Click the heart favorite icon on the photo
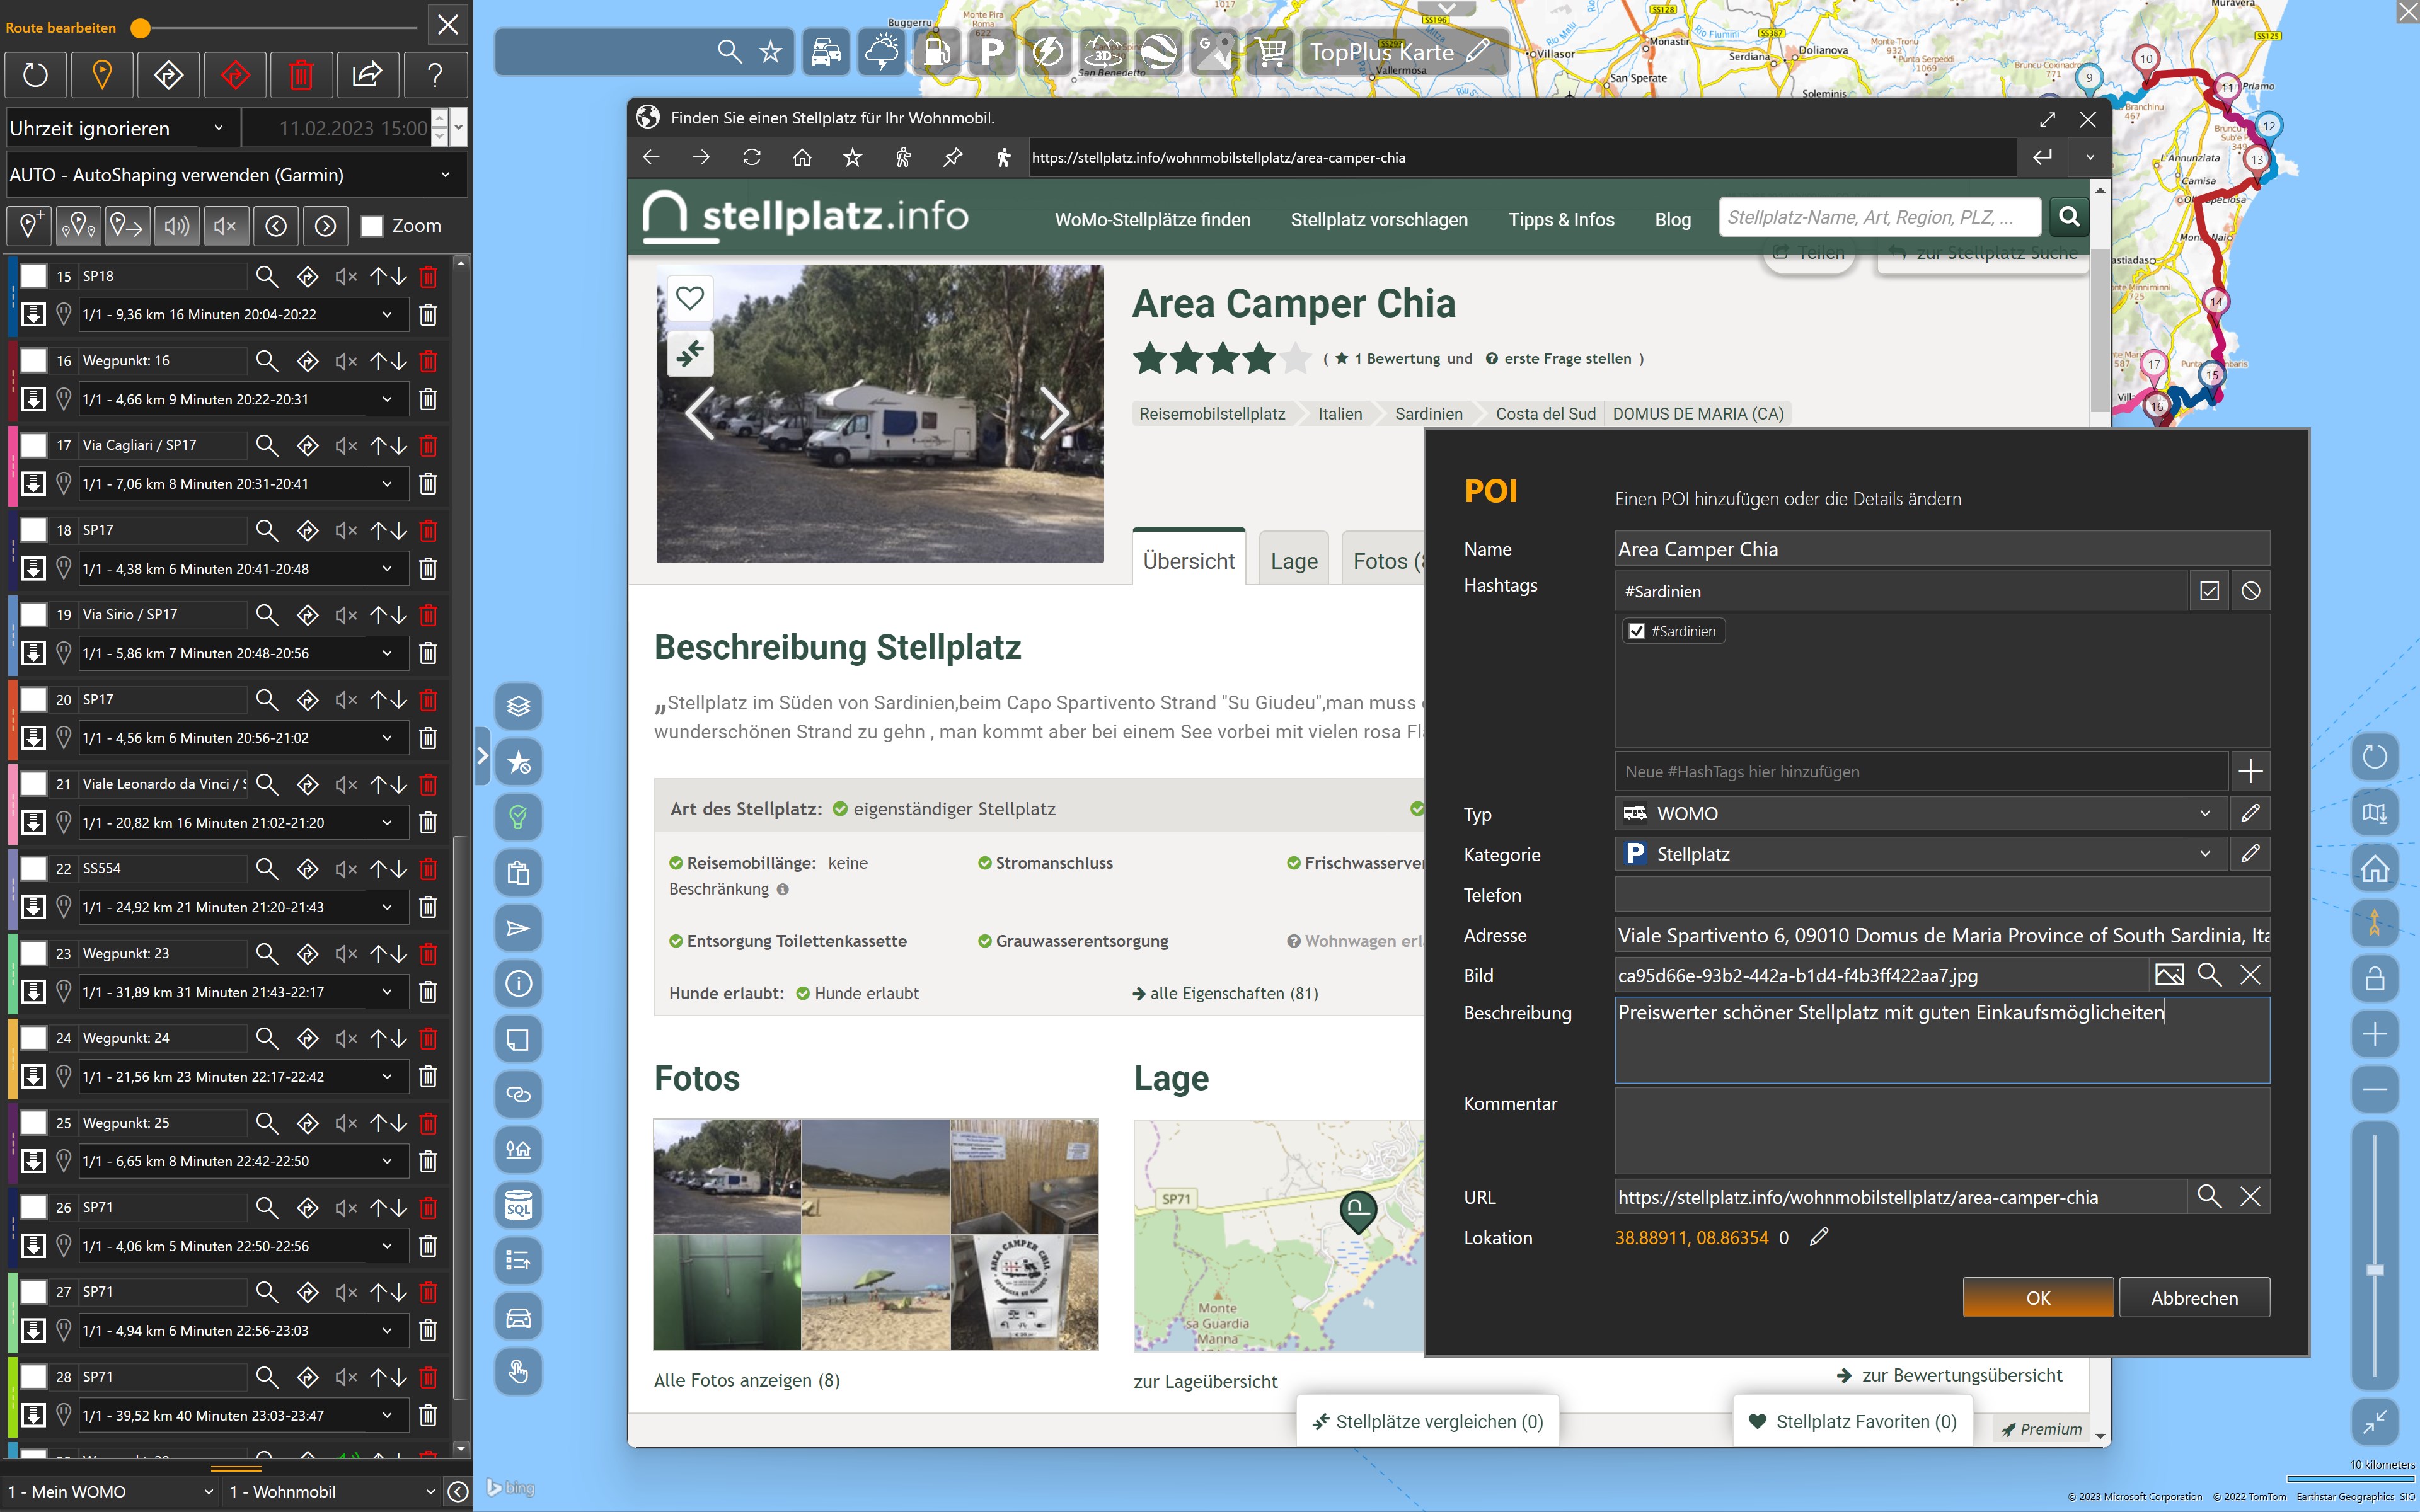 pos(690,297)
